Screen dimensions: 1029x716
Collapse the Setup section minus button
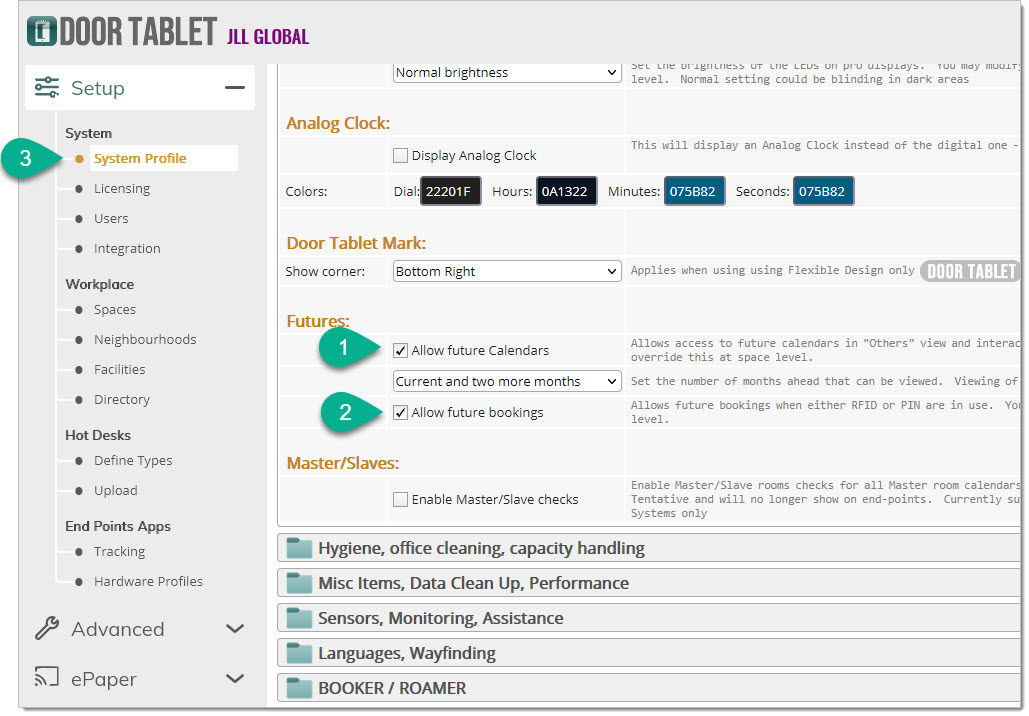(235, 88)
